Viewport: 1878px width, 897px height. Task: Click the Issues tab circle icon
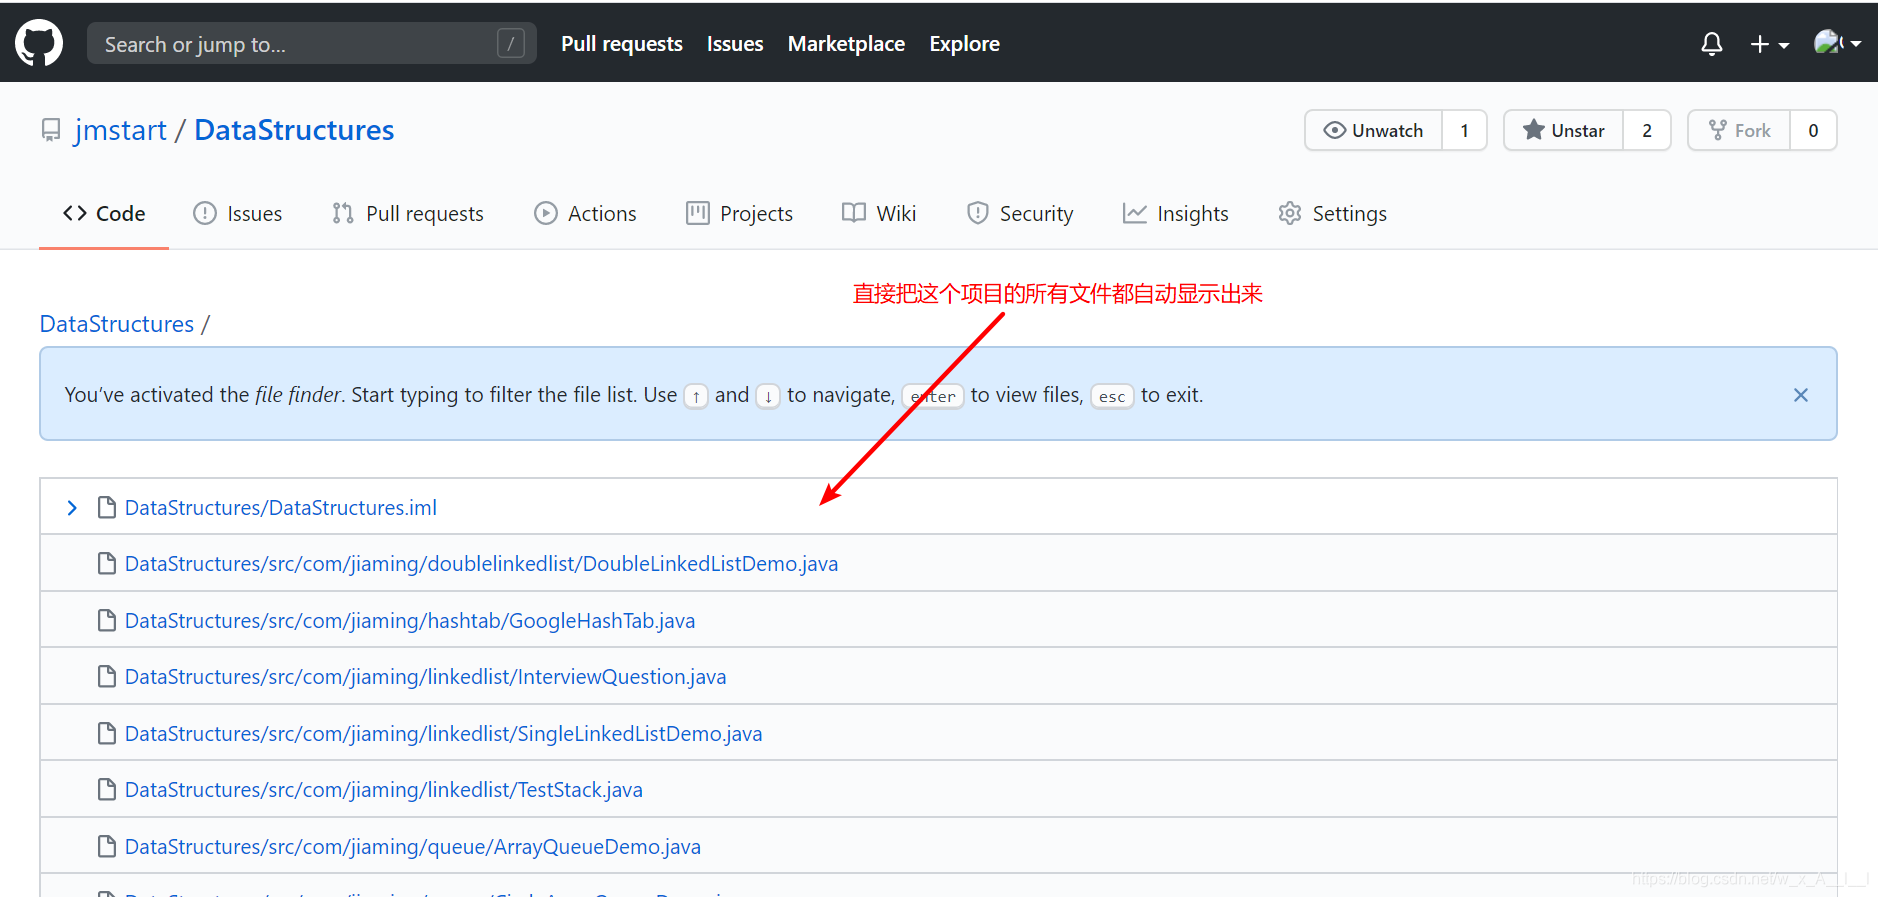(205, 213)
